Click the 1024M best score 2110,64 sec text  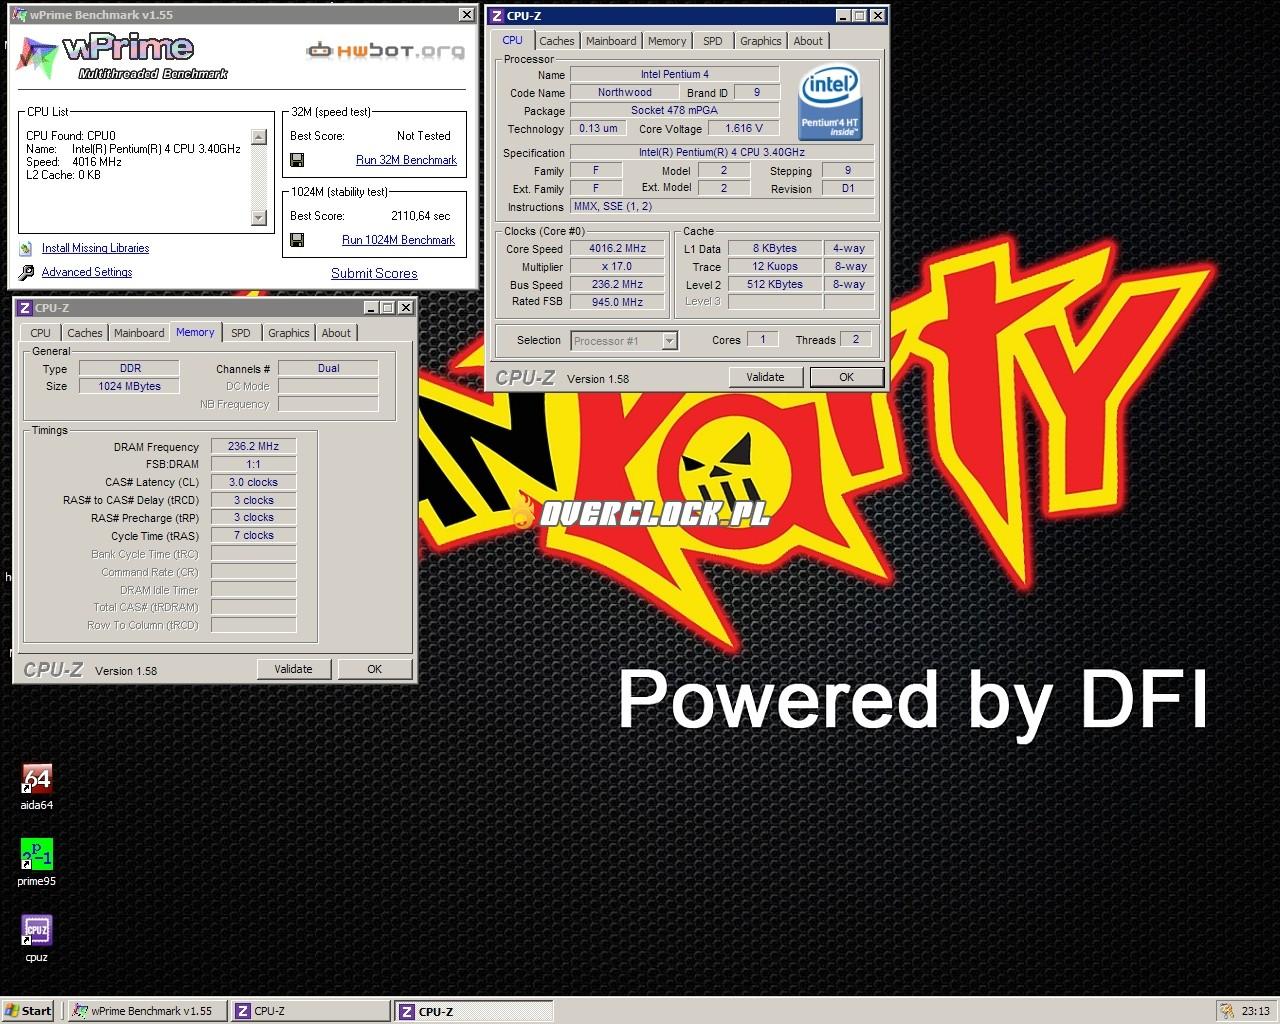click(420, 216)
